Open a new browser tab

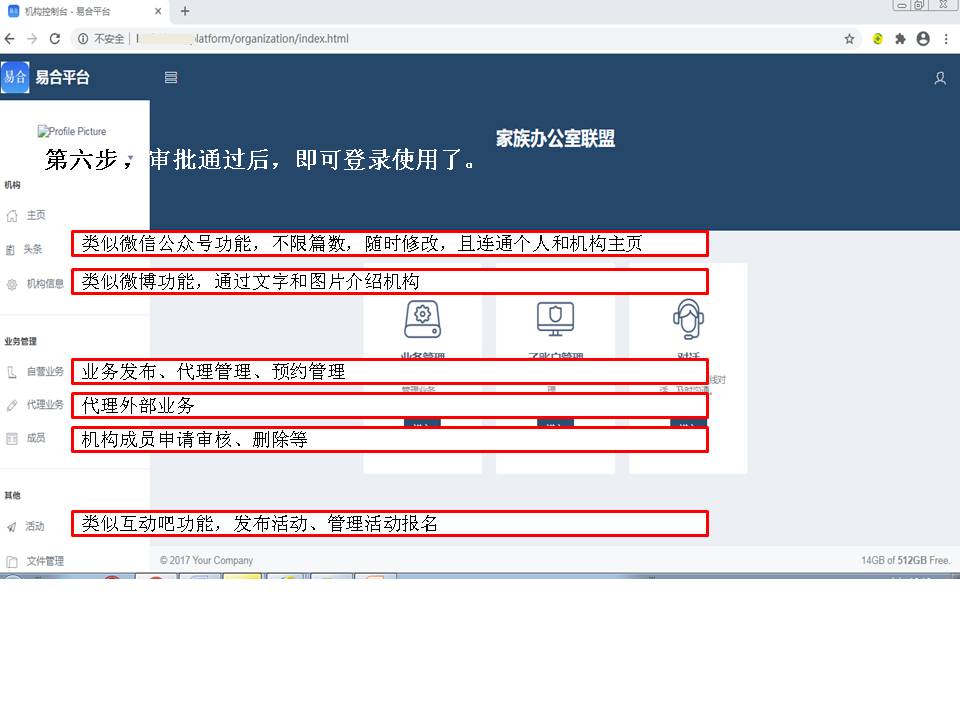point(185,11)
